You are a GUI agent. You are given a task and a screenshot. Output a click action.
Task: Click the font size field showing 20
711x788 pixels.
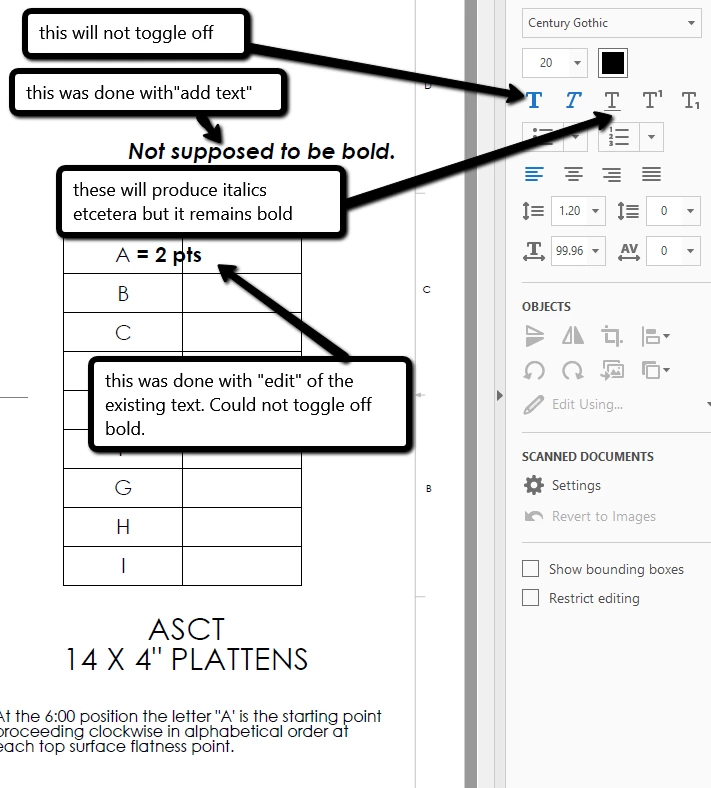(x=546, y=63)
